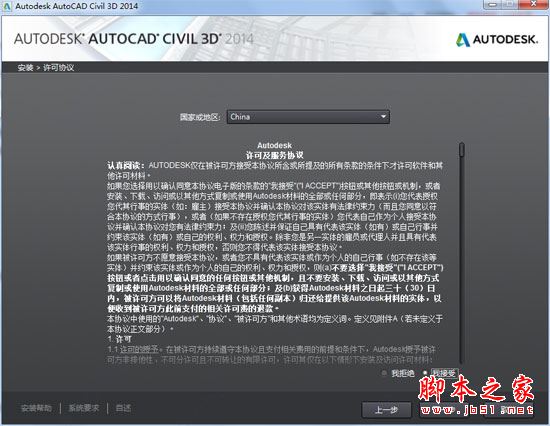Open the 系统要求 link

pyautogui.click(x=83, y=408)
